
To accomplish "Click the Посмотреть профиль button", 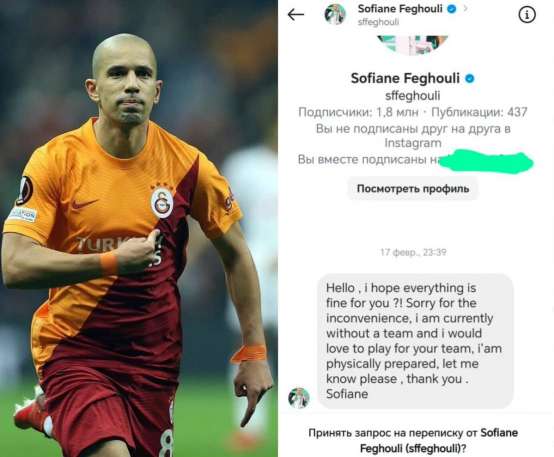I will [413, 189].
